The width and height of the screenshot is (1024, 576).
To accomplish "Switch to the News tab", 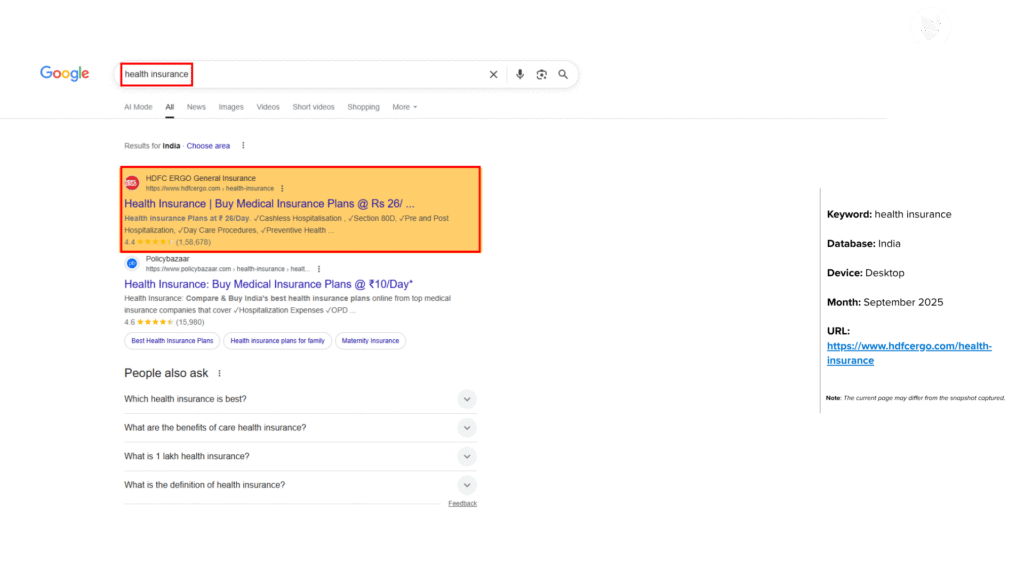I will 196,107.
